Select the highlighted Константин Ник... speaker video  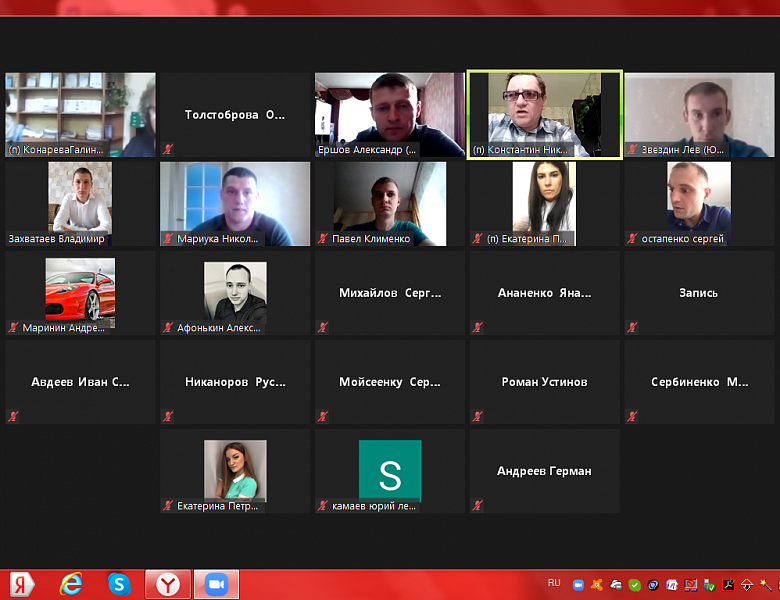[545, 115]
